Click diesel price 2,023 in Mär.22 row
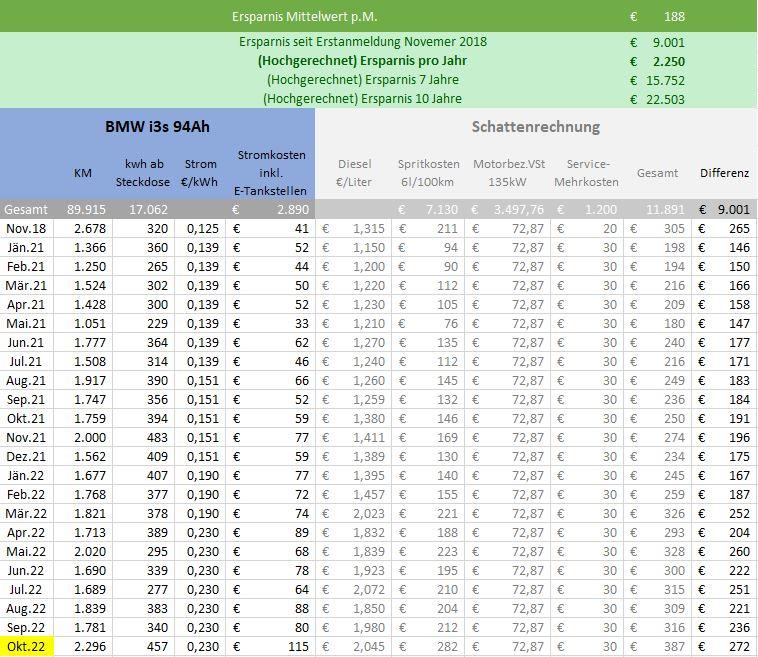The image size is (758, 657). coord(369,513)
